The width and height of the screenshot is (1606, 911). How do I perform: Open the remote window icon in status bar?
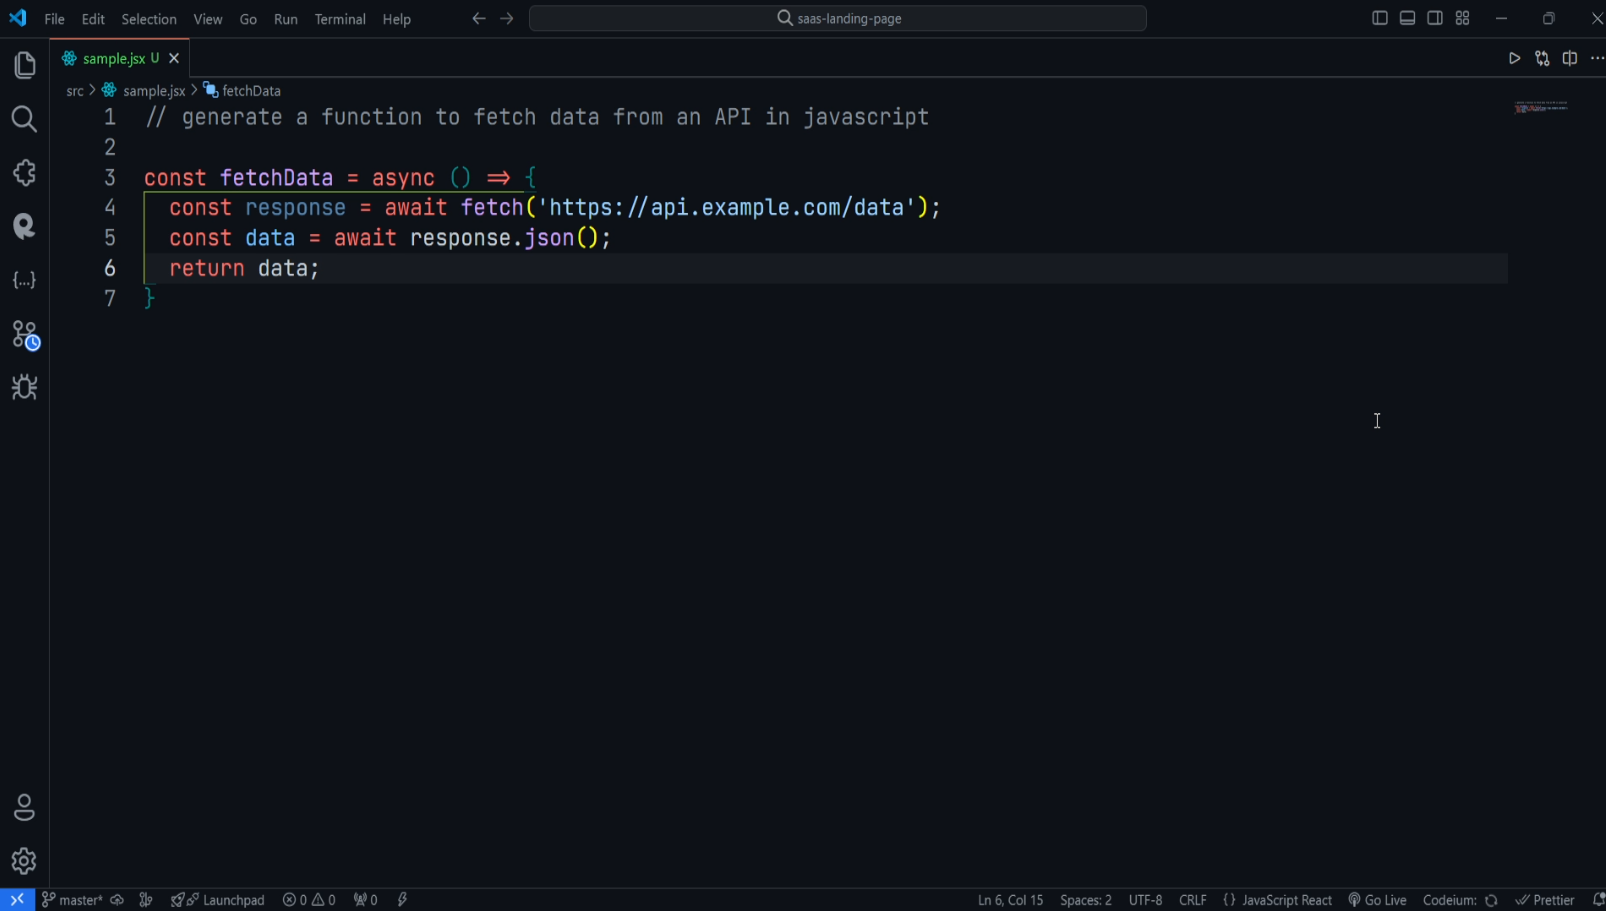point(17,899)
